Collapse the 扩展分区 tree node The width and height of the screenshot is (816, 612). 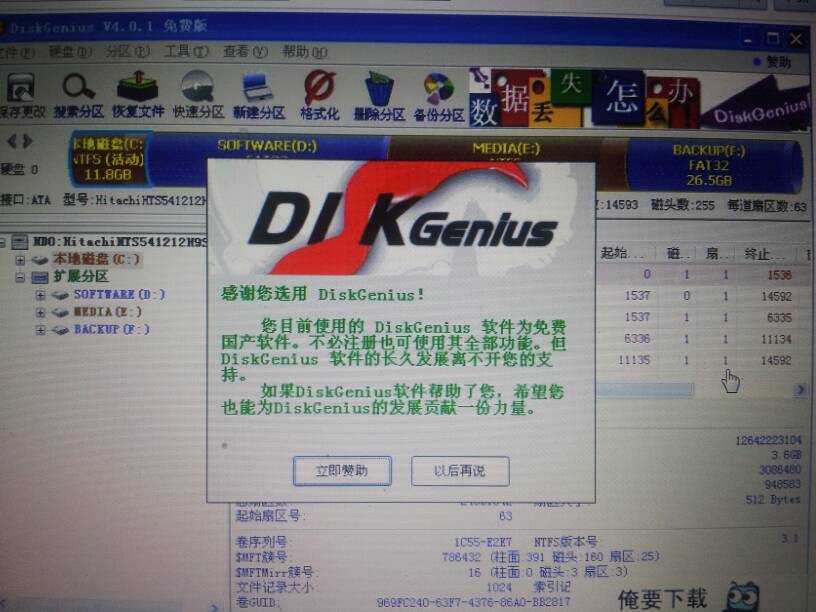point(20,277)
